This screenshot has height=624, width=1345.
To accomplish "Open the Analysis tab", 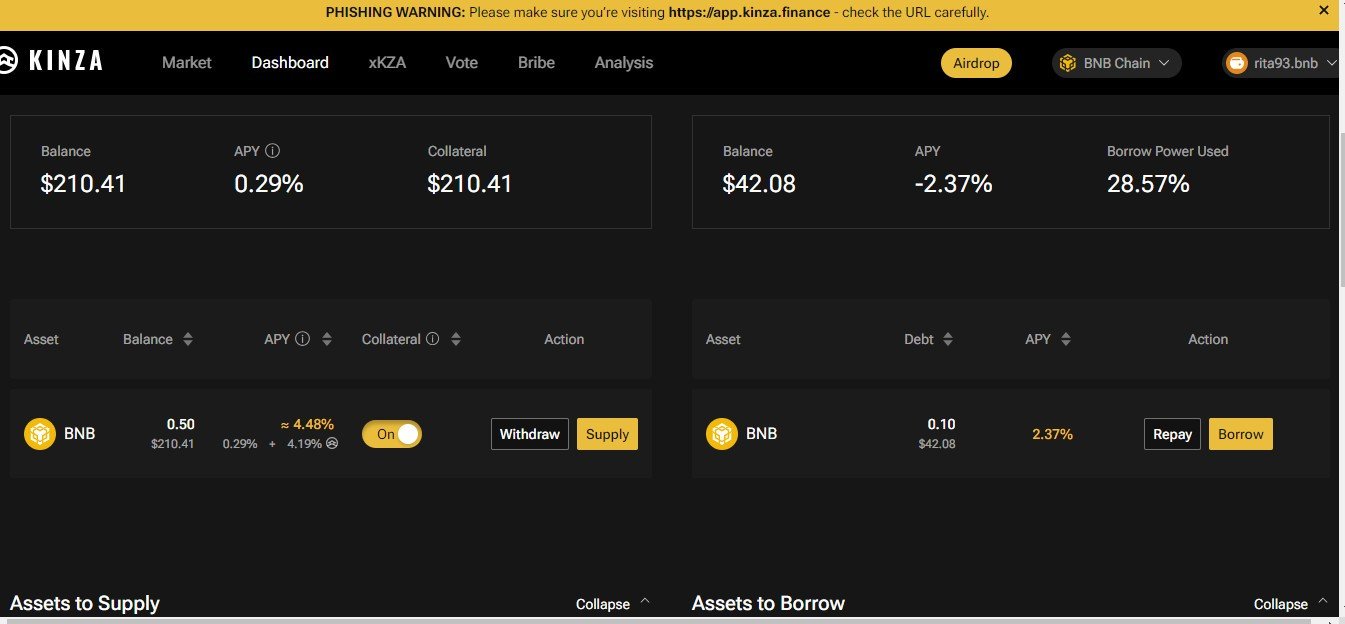I will (x=624, y=62).
